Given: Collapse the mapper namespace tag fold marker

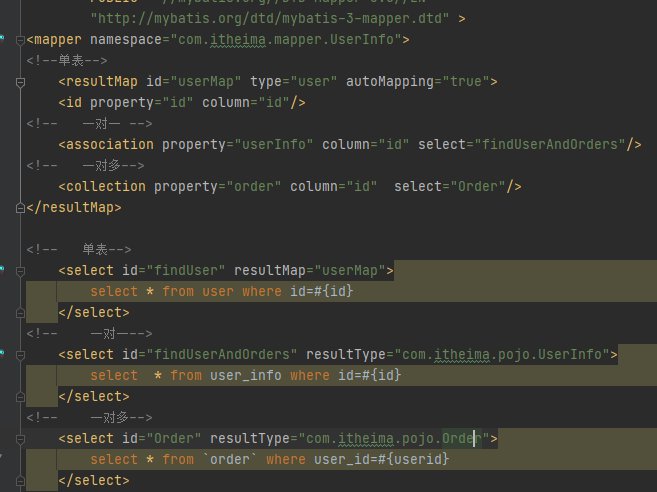Looking at the screenshot, I should (20, 40).
